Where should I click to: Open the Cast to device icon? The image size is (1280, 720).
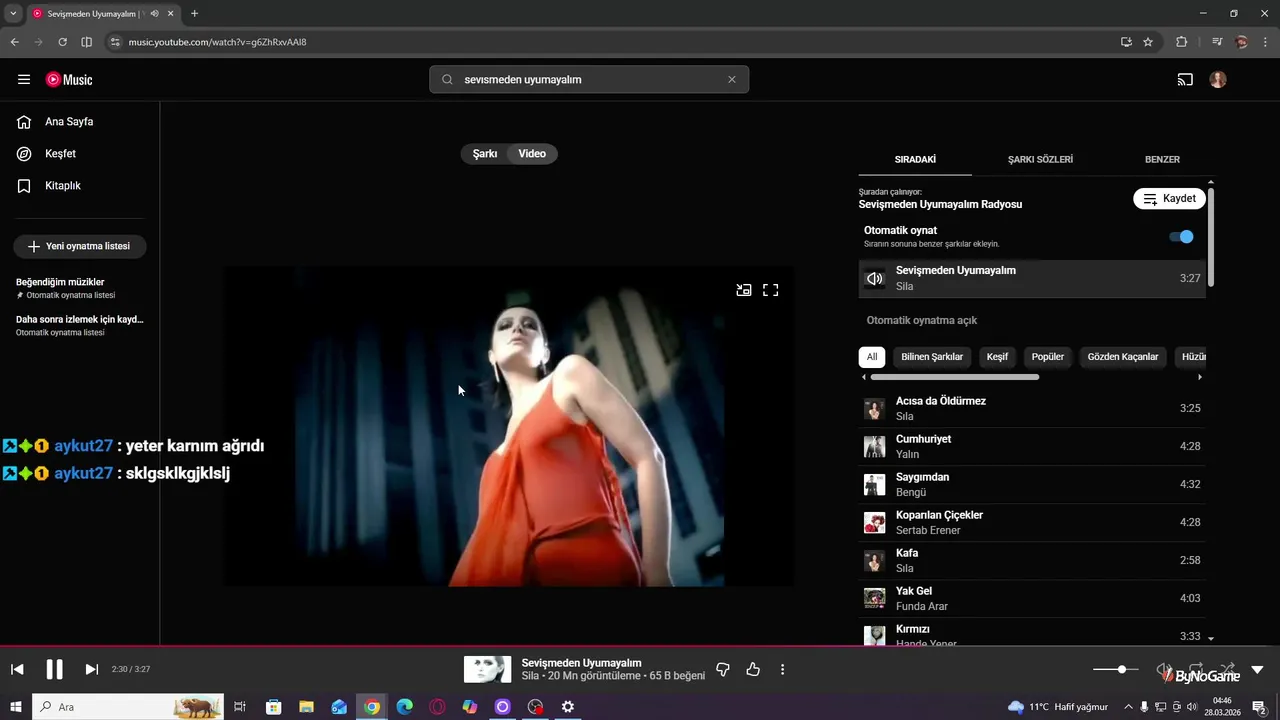[x=1185, y=79]
